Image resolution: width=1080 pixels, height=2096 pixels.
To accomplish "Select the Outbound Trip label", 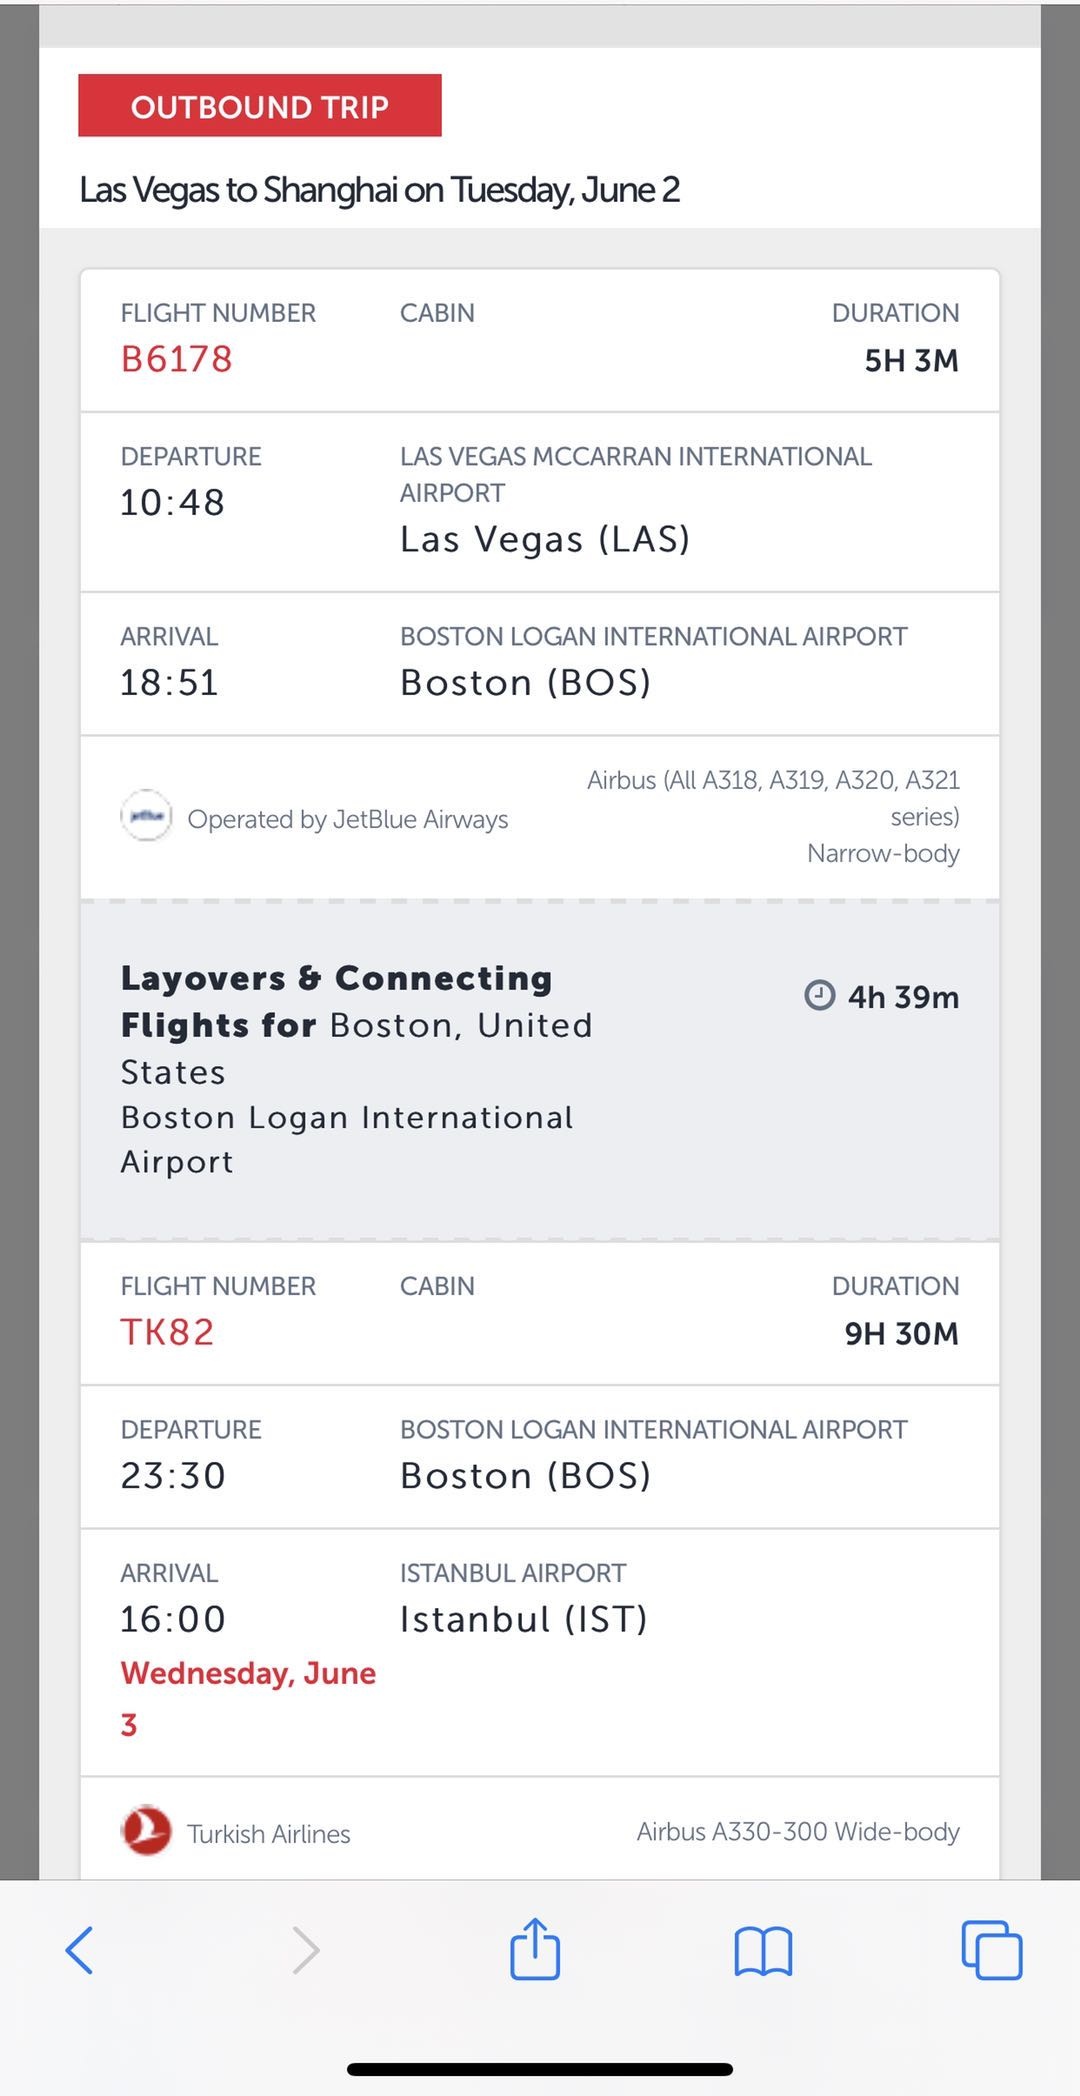I will (260, 106).
